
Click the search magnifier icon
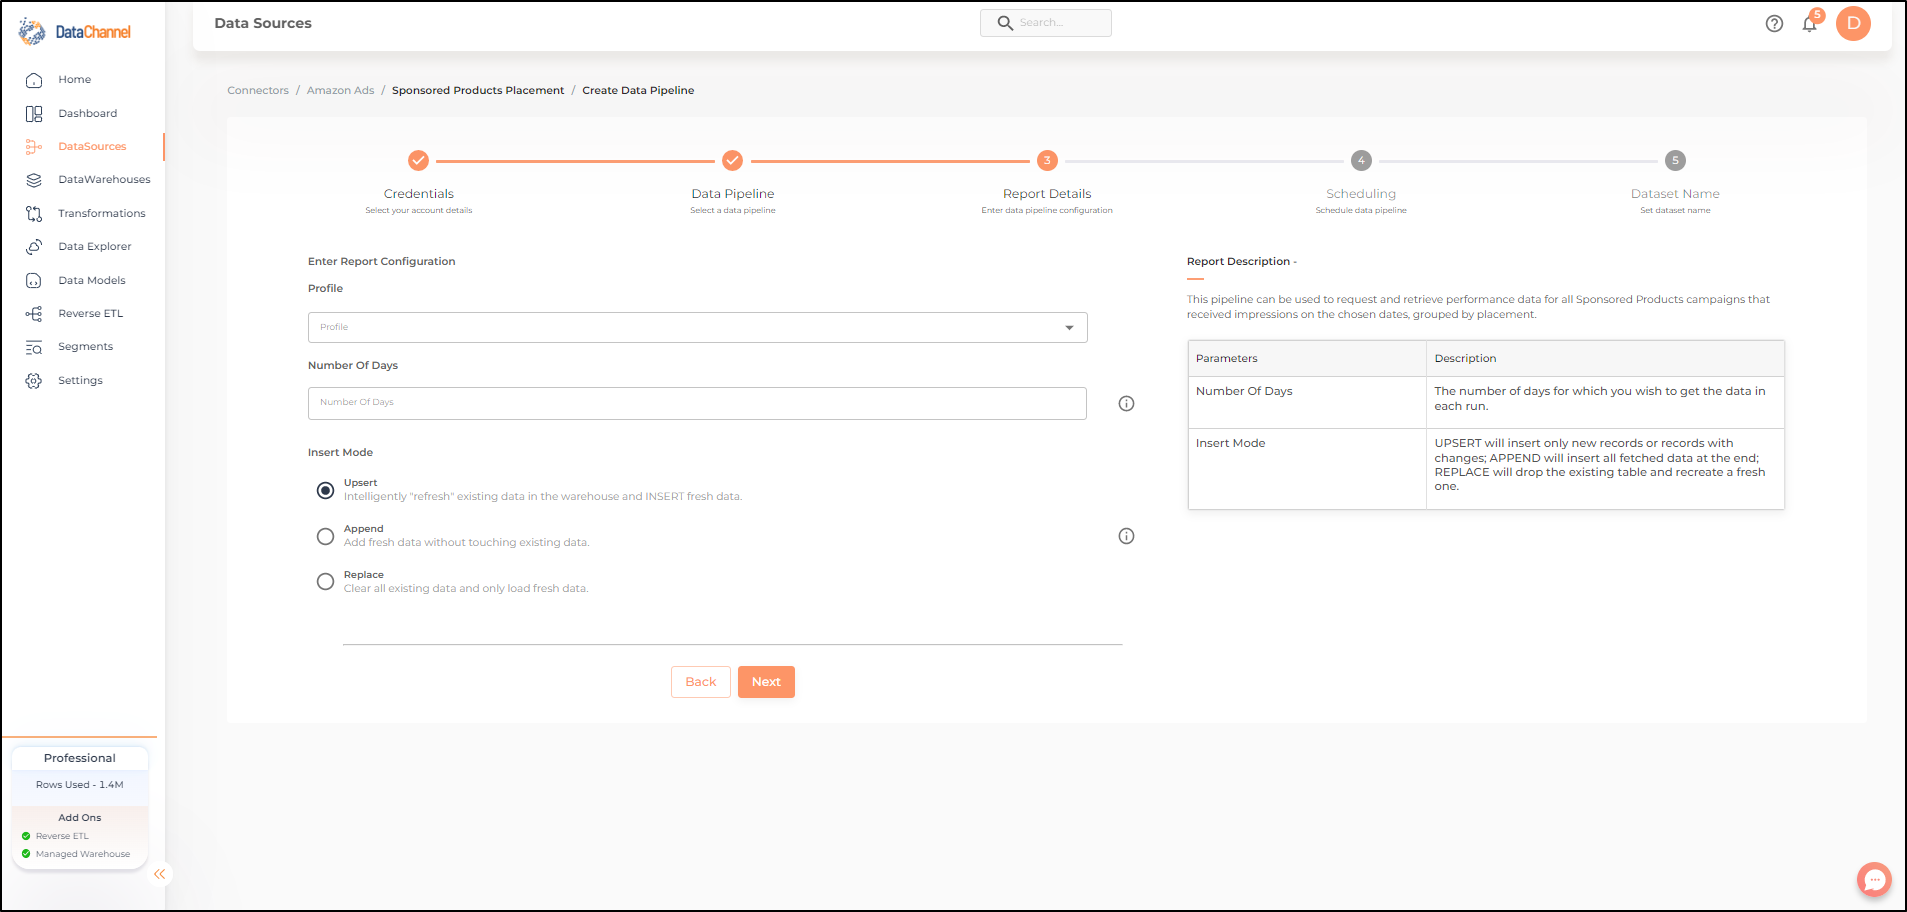click(1005, 23)
